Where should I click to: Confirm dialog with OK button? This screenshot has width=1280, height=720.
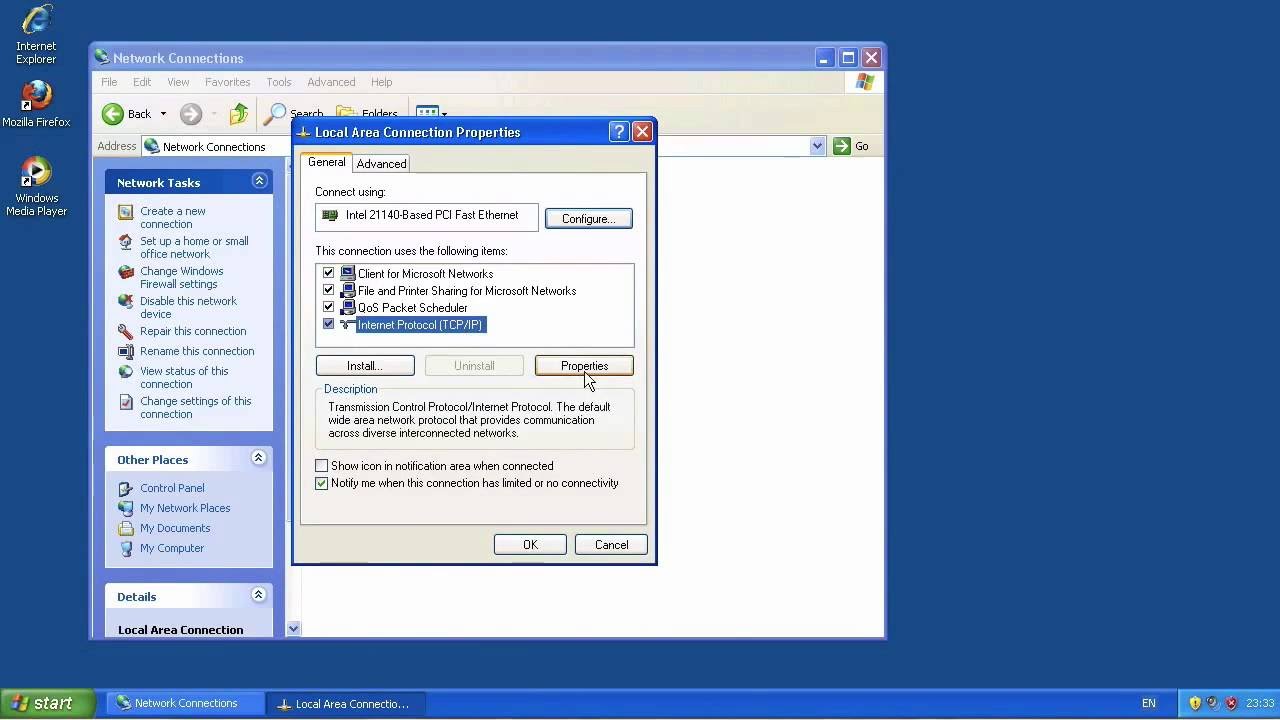(530, 545)
